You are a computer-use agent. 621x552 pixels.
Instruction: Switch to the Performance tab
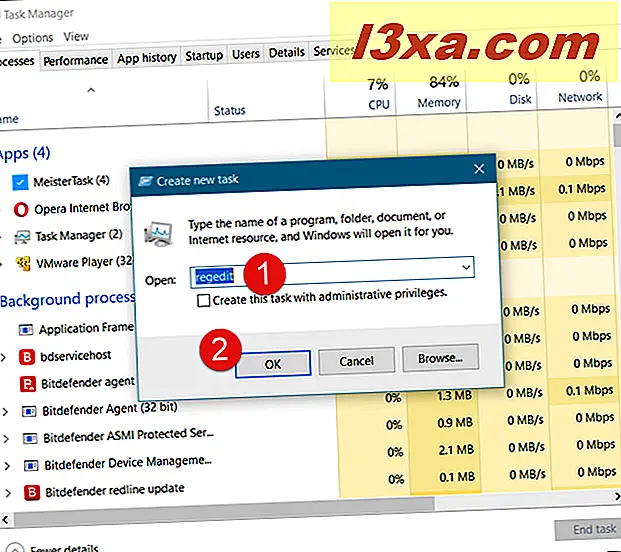(x=76, y=61)
